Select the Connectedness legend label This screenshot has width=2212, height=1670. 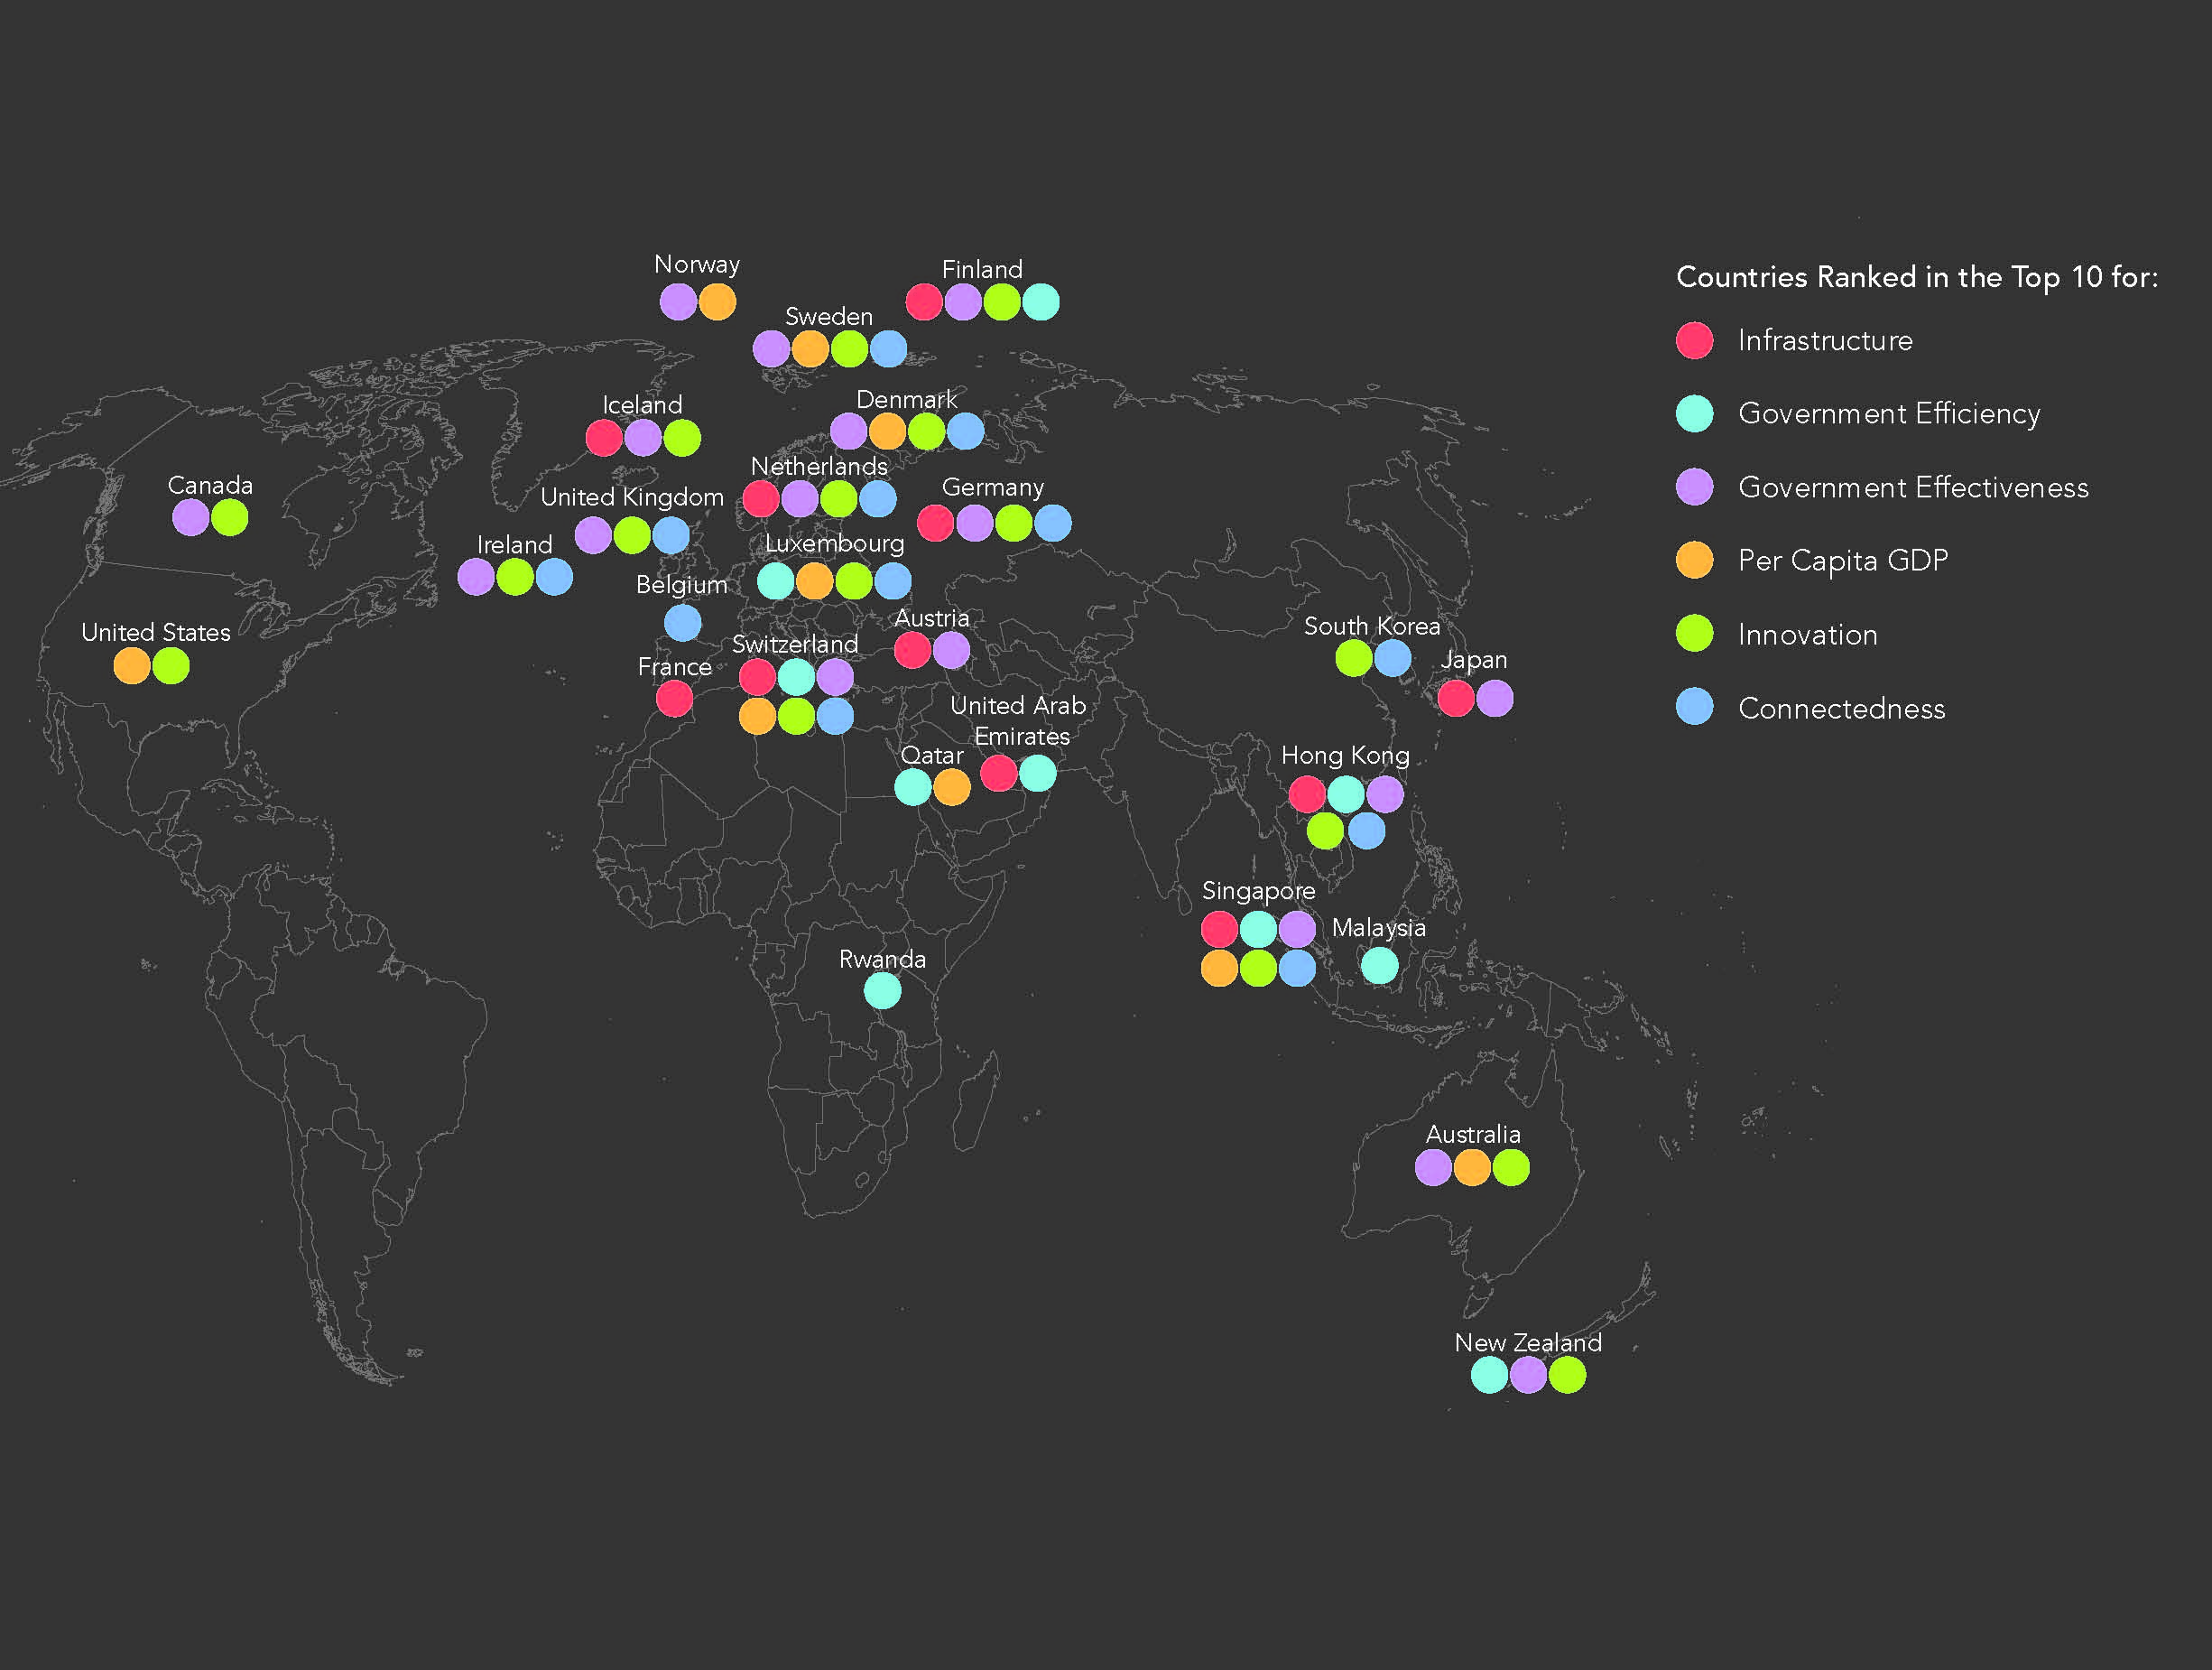[x=1842, y=708]
